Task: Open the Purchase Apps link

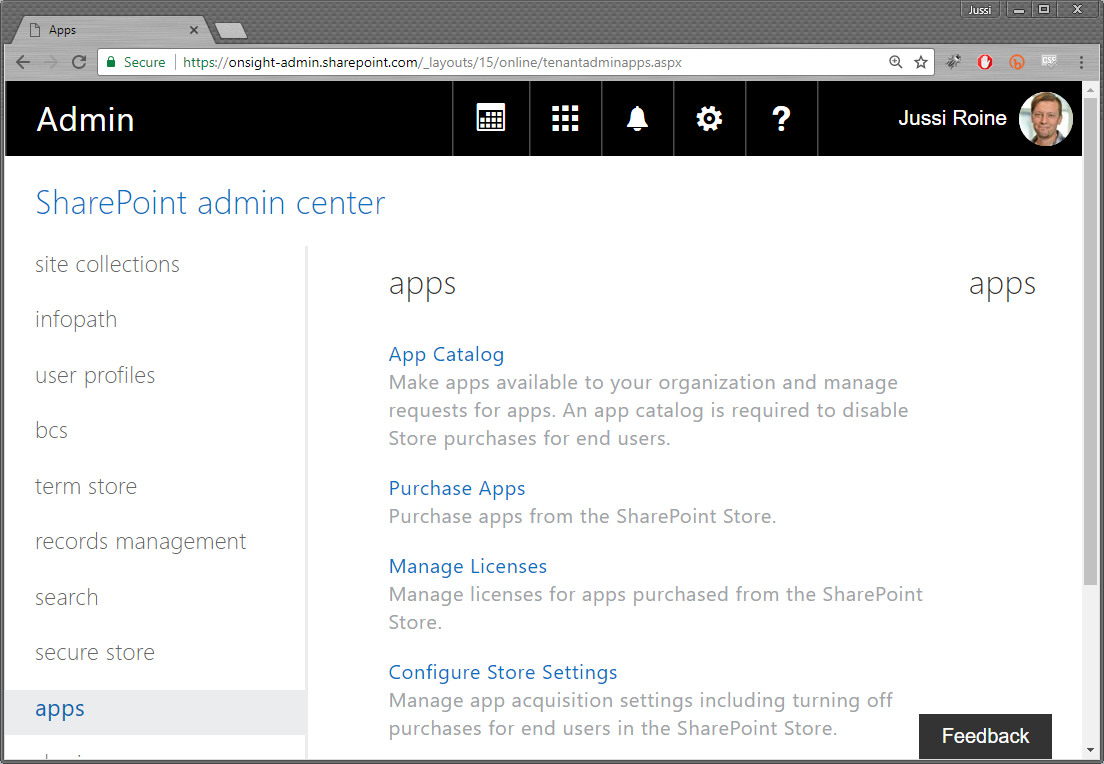Action: [x=457, y=488]
